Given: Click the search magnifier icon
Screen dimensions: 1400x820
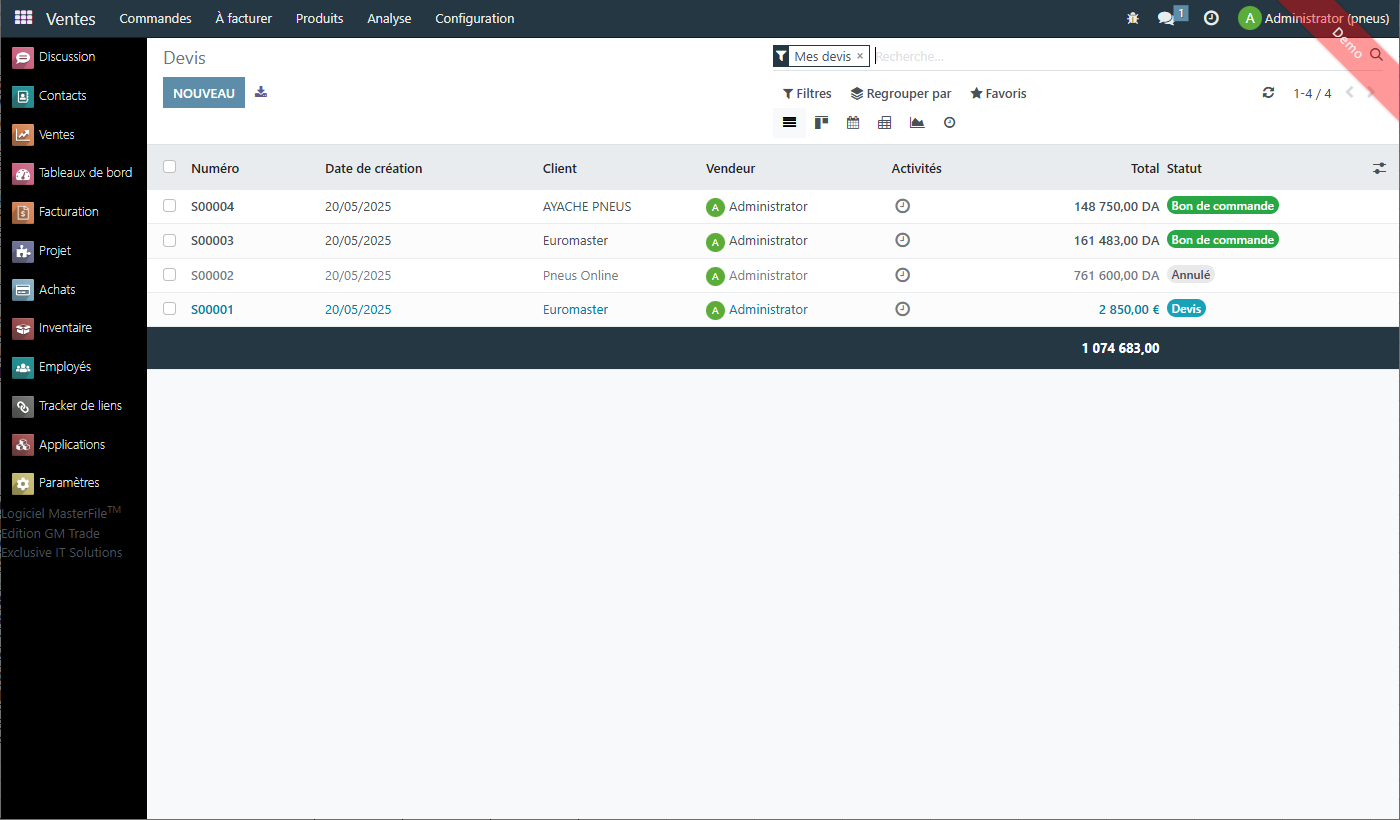Looking at the screenshot, I should (x=1377, y=55).
